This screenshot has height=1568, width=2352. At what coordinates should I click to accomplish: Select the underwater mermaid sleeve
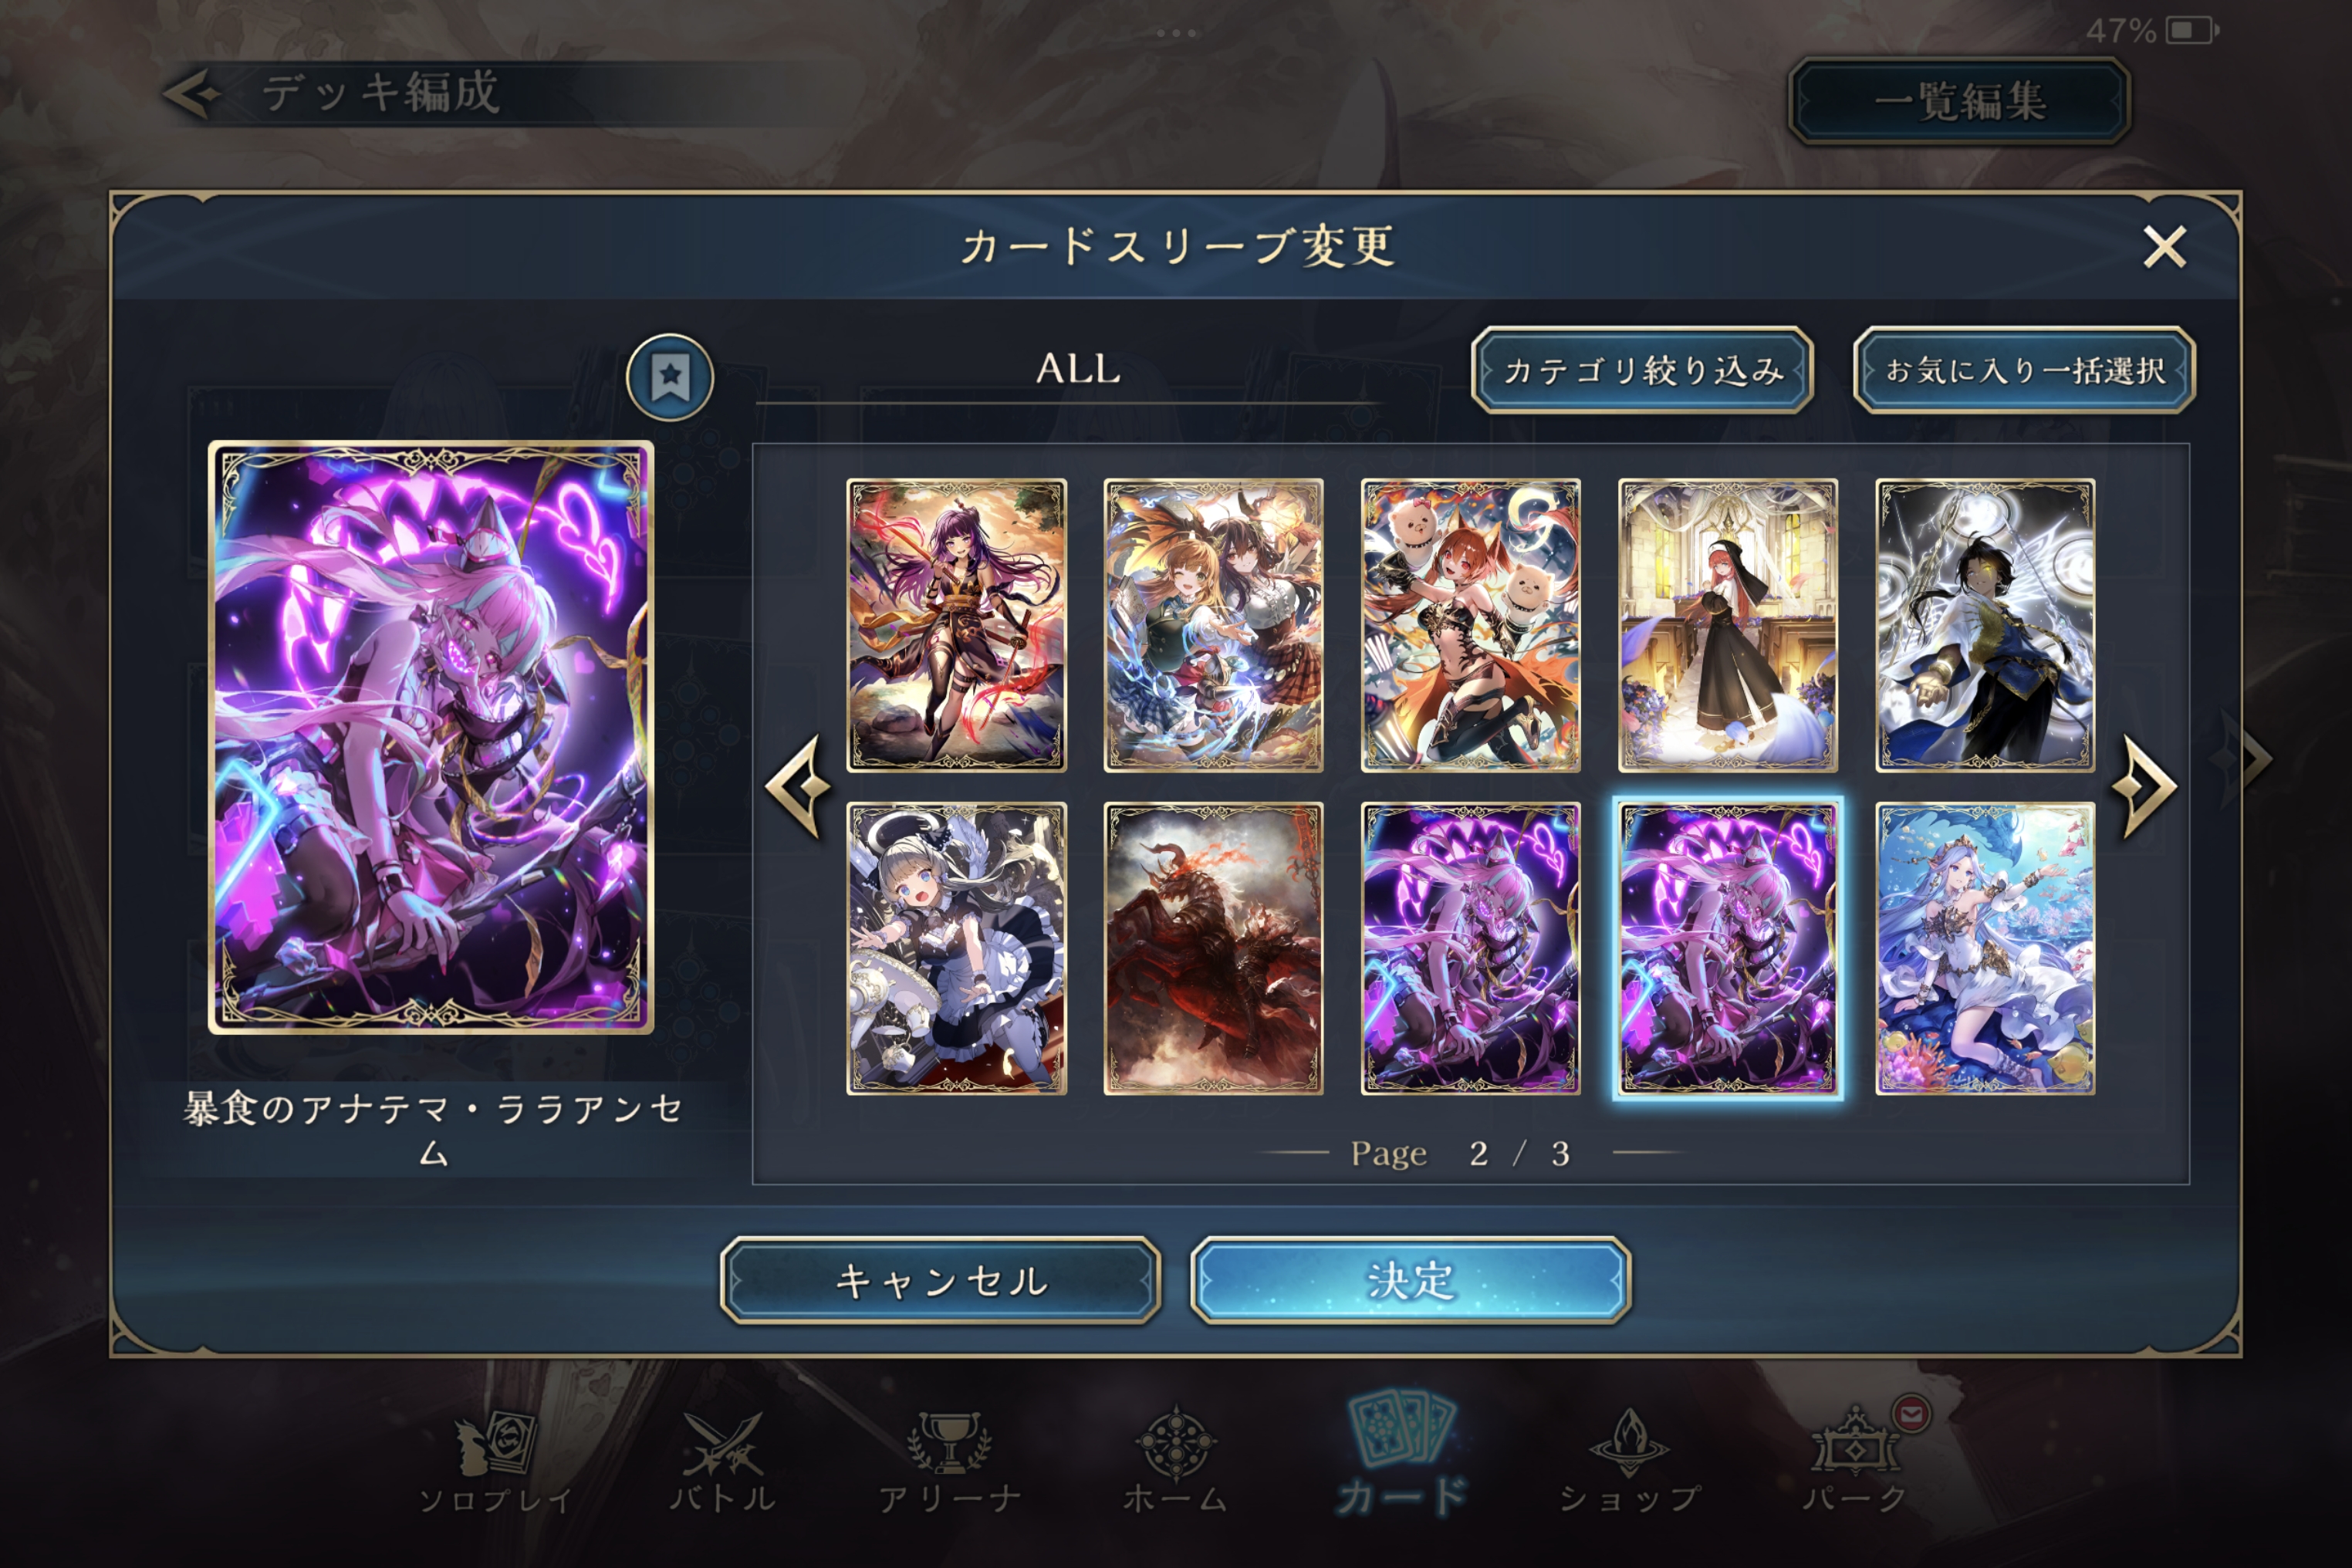[1985, 948]
